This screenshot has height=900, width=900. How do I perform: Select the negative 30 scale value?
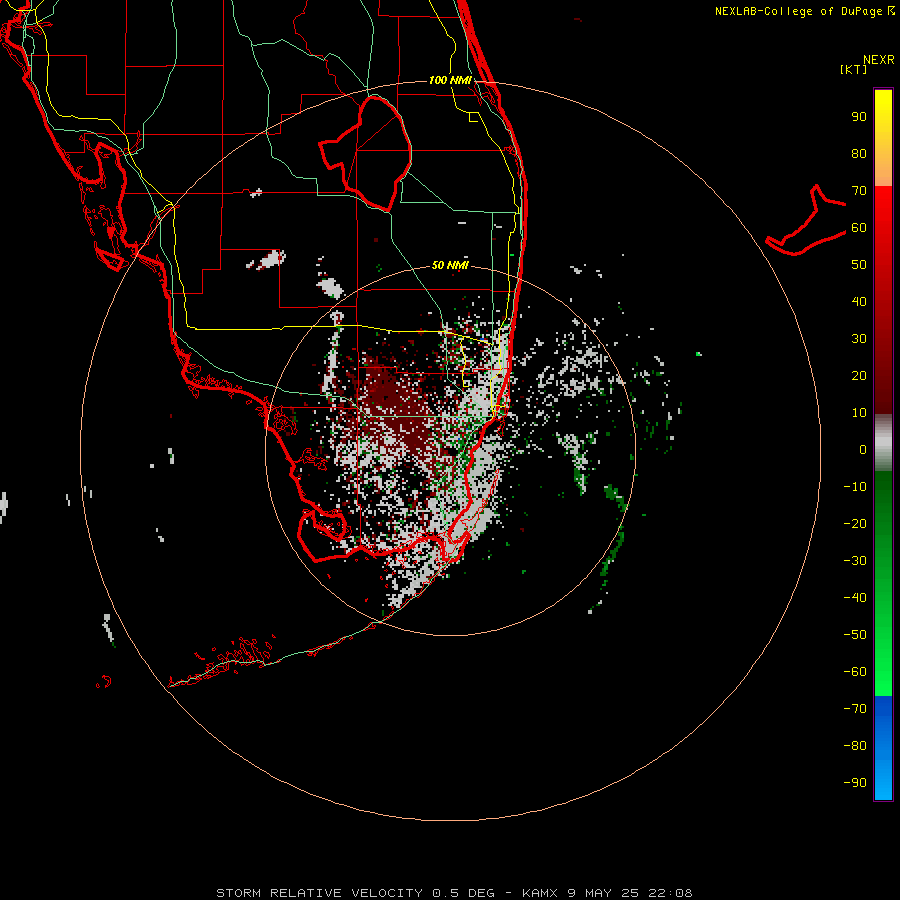pos(855,560)
